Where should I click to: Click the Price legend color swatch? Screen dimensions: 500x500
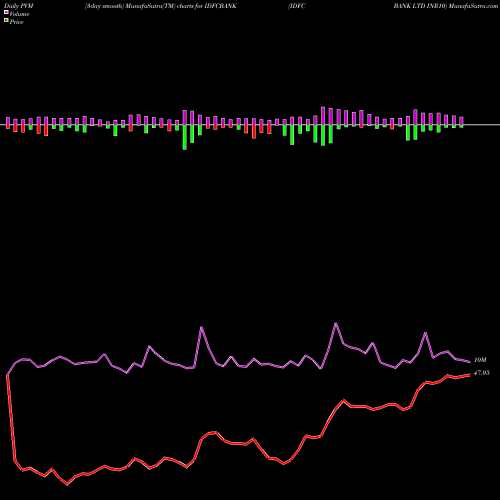[x=6, y=21]
